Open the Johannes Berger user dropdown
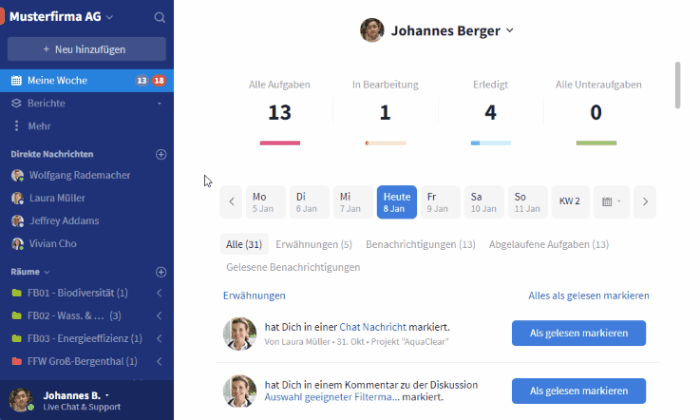The image size is (700, 420). pyautogui.click(x=452, y=31)
